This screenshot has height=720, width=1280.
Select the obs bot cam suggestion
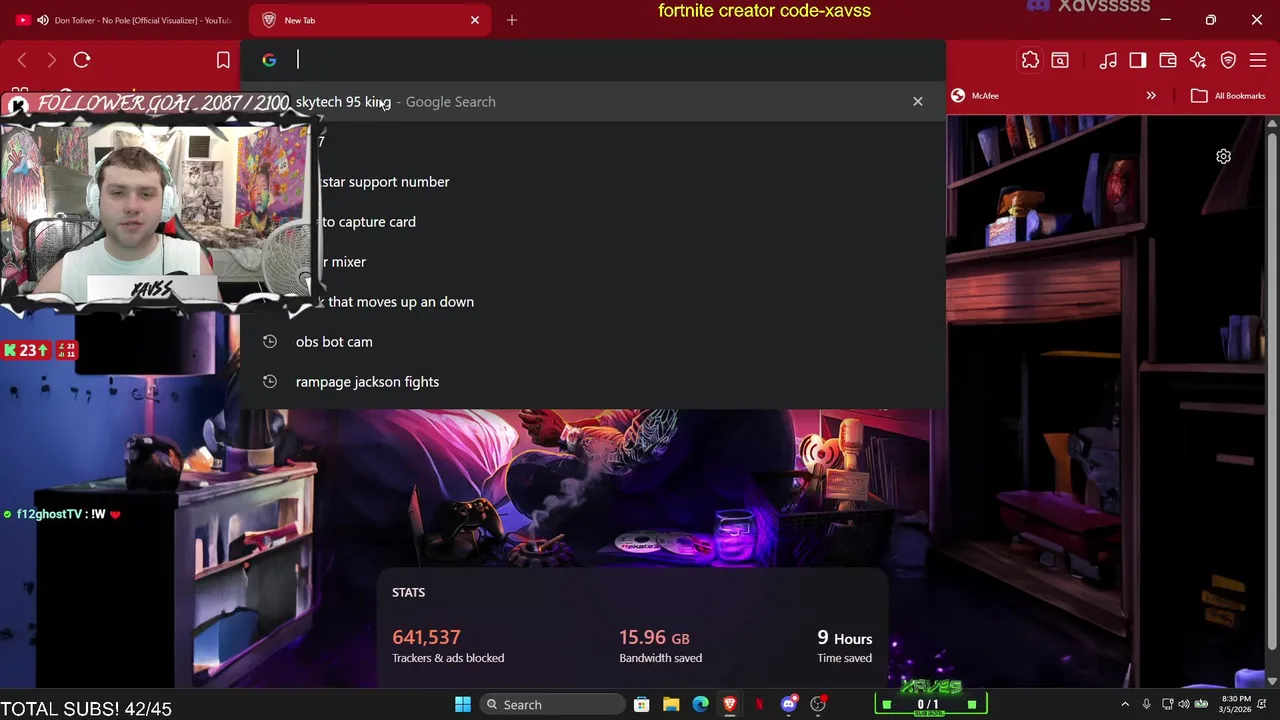[x=593, y=341]
